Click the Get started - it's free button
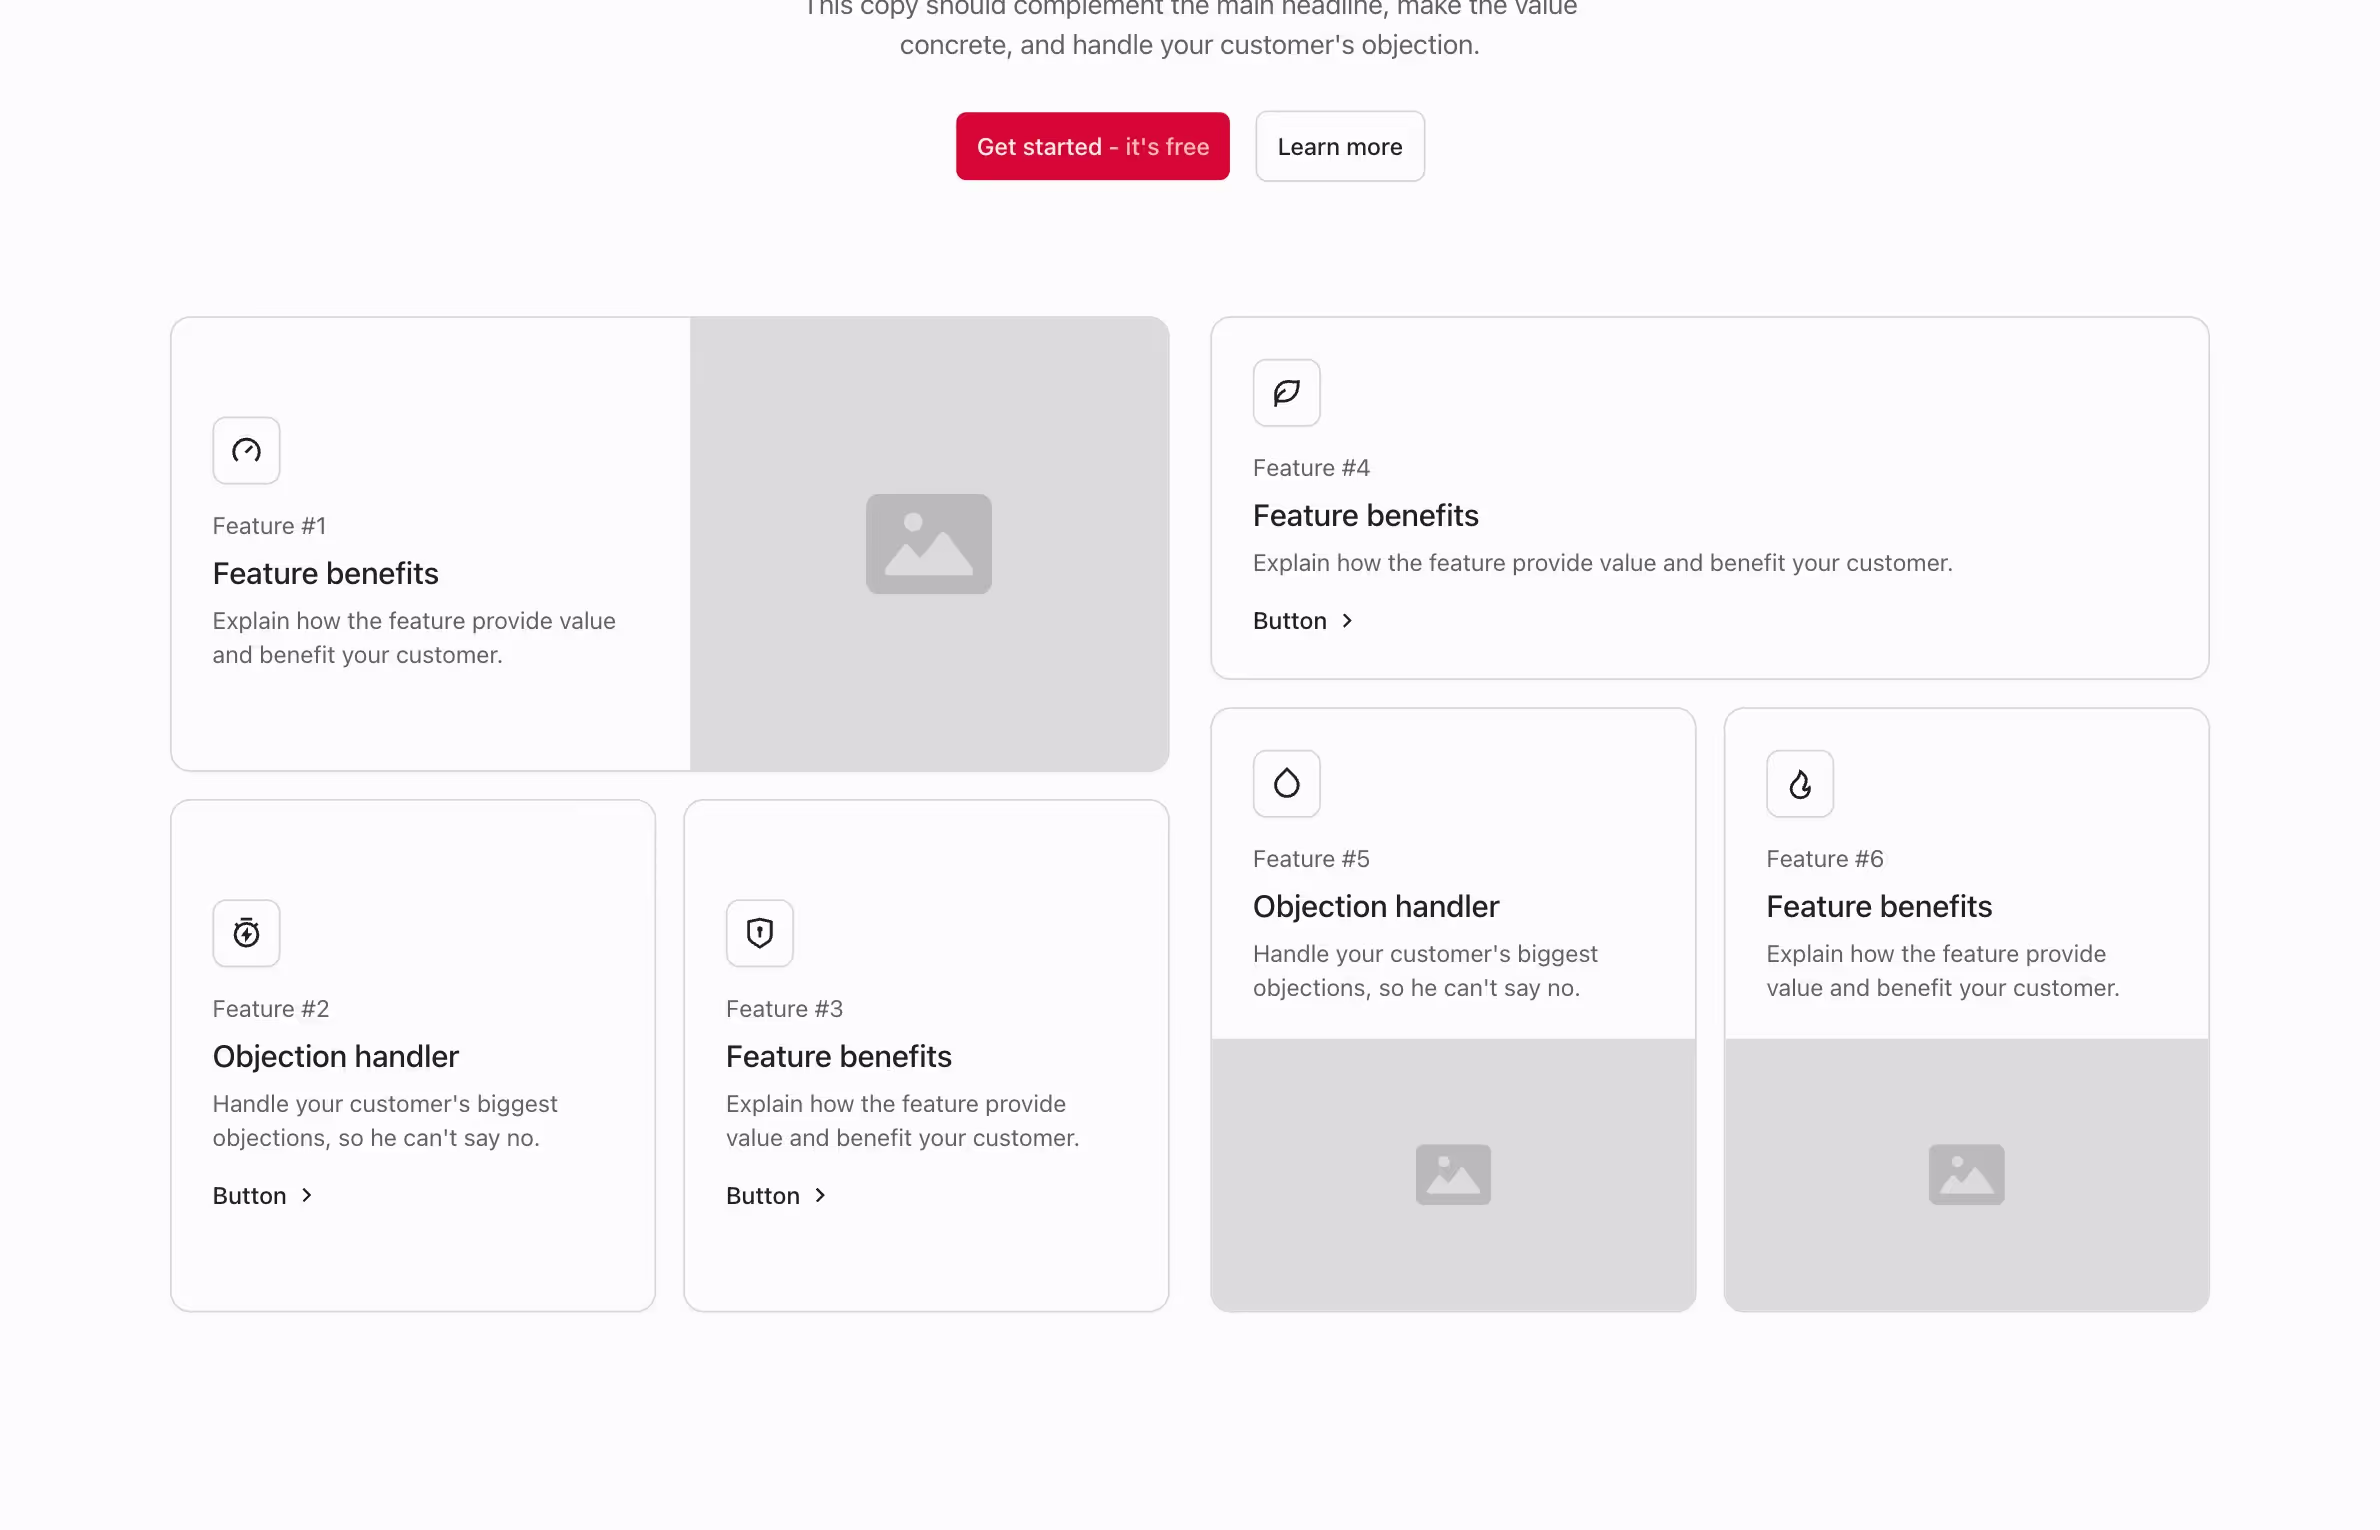 (x=1092, y=146)
